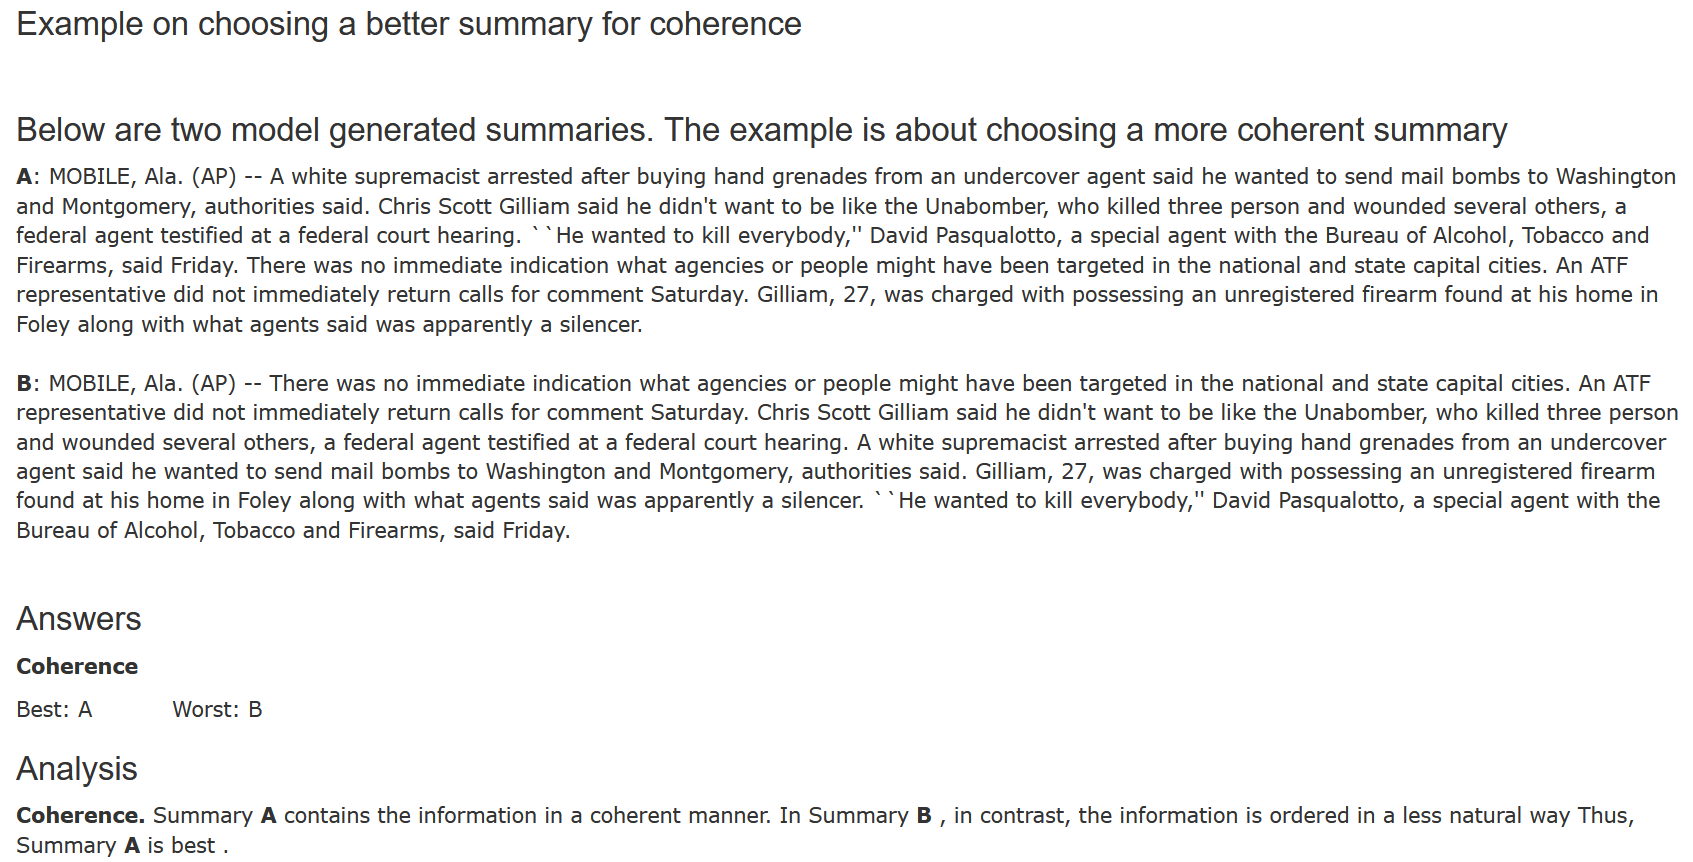Click the 'Analysis' section heading
1693x862 pixels.
pyautogui.click(x=77, y=769)
